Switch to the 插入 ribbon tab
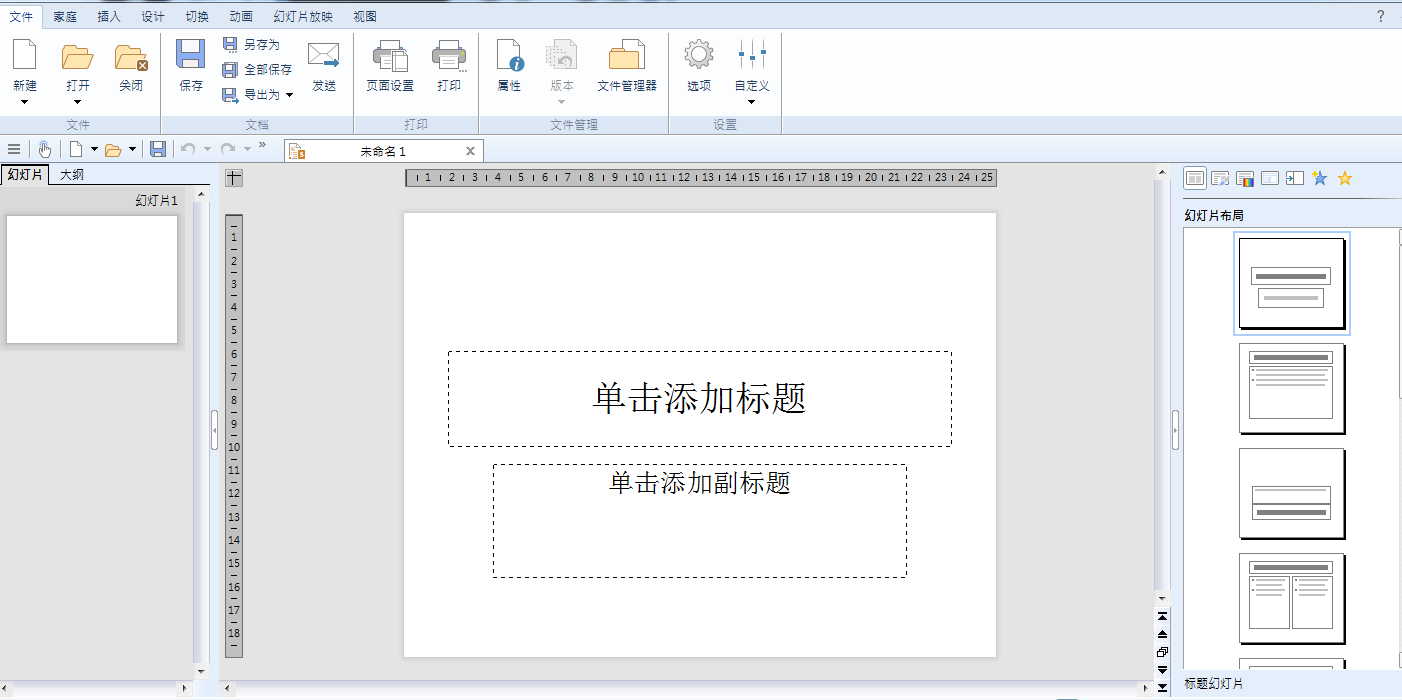The image size is (1402, 700). click(x=109, y=17)
